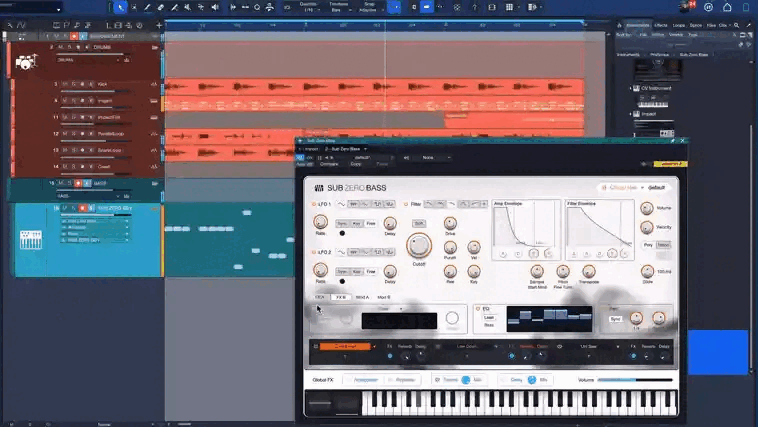Select Mono voice mode
Viewport: 758px width, 427px height.
(663, 245)
